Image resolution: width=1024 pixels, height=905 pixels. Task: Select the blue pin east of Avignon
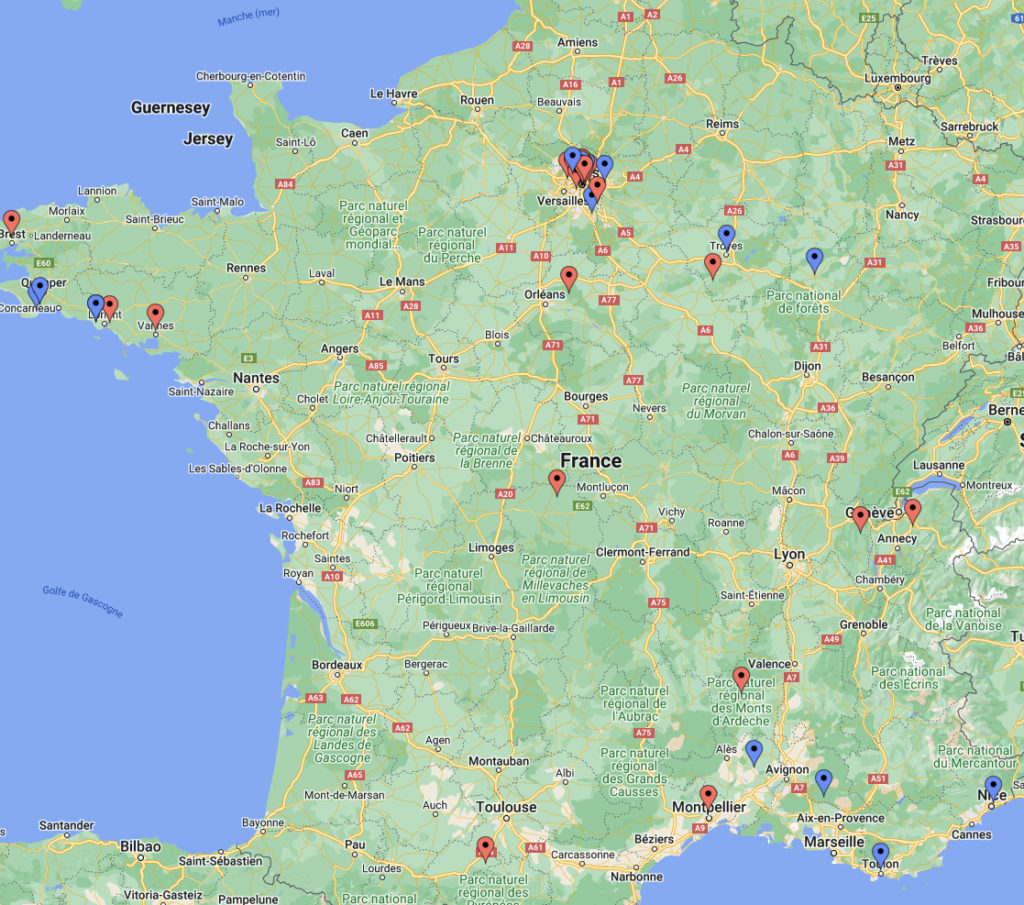point(824,781)
